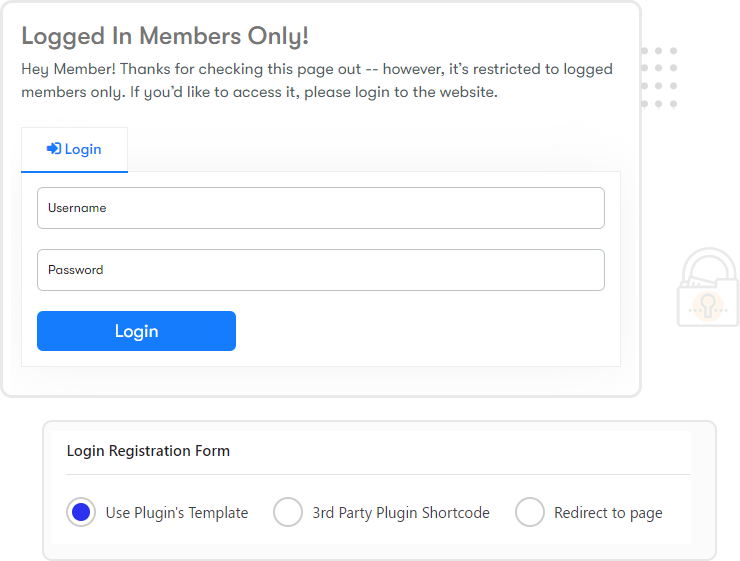The width and height of the screenshot is (740, 561).
Task: Click the Password placeholder text
Action: pos(76,270)
